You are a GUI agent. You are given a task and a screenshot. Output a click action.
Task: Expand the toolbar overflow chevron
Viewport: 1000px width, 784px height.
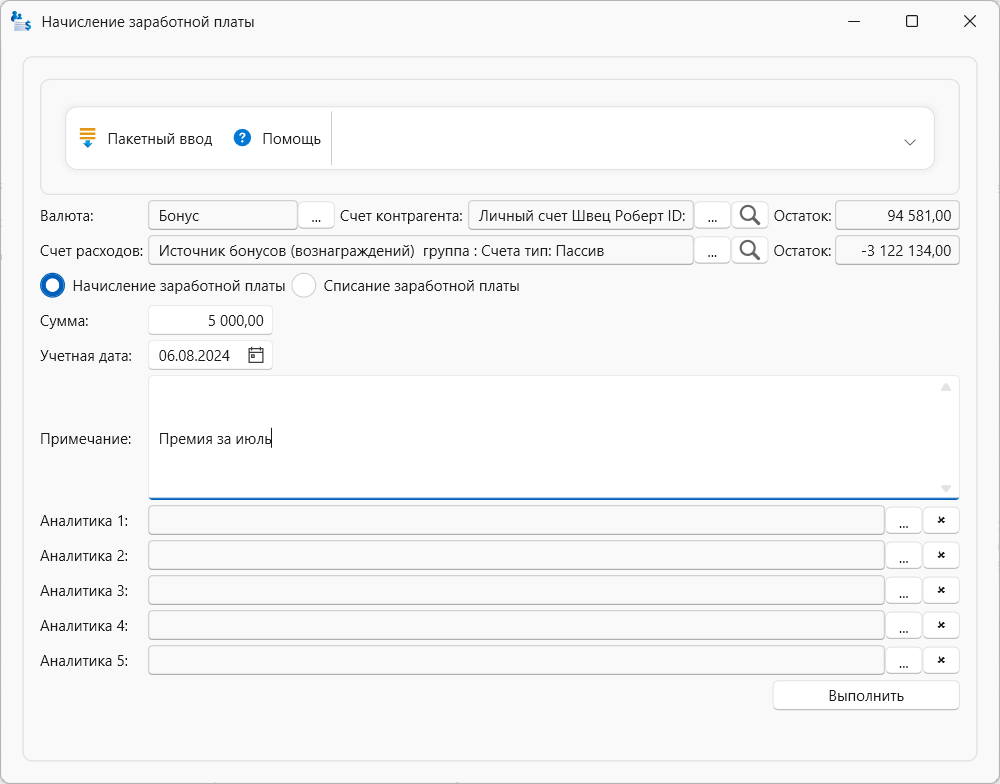[910, 142]
